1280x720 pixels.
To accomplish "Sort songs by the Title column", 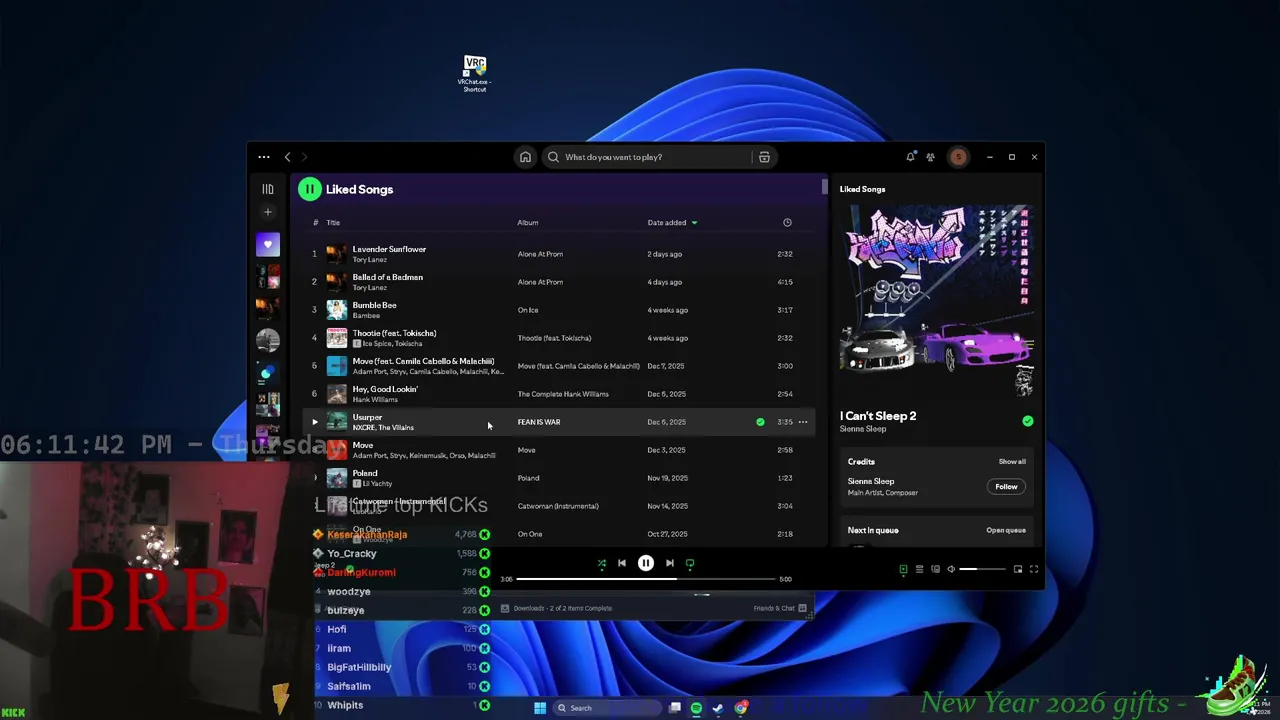I will pyautogui.click(x=333, y=223).
